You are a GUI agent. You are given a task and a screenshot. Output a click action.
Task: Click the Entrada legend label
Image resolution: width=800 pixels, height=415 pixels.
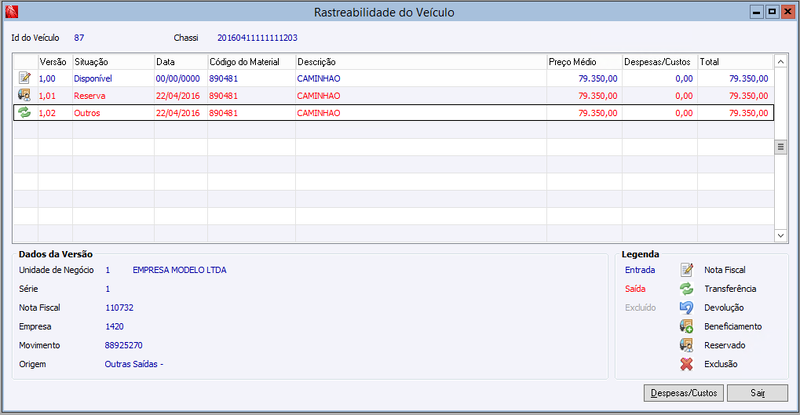coord(640,270)
